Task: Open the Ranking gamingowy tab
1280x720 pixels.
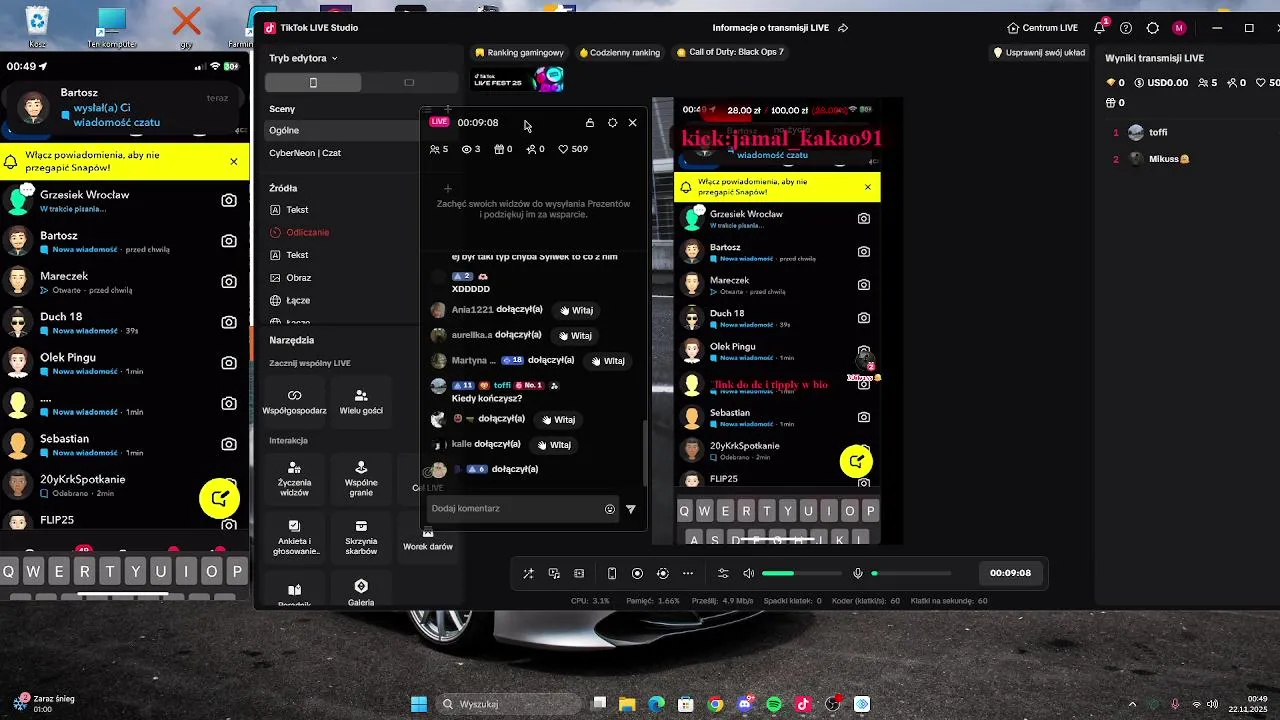Action: click(520, 52)
